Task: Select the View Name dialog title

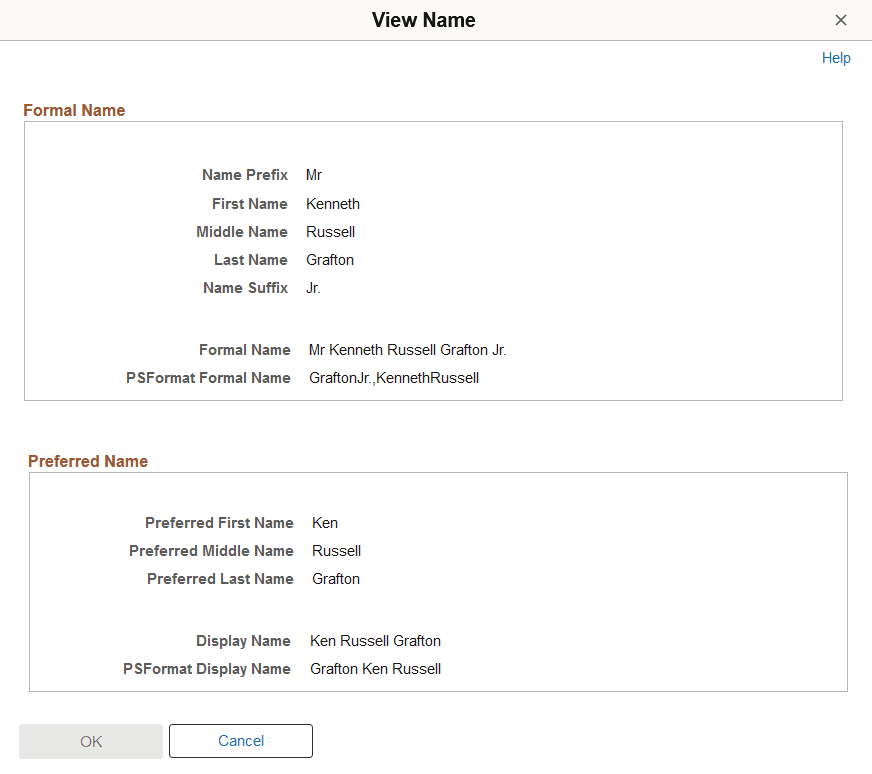Action: [423, 20]
